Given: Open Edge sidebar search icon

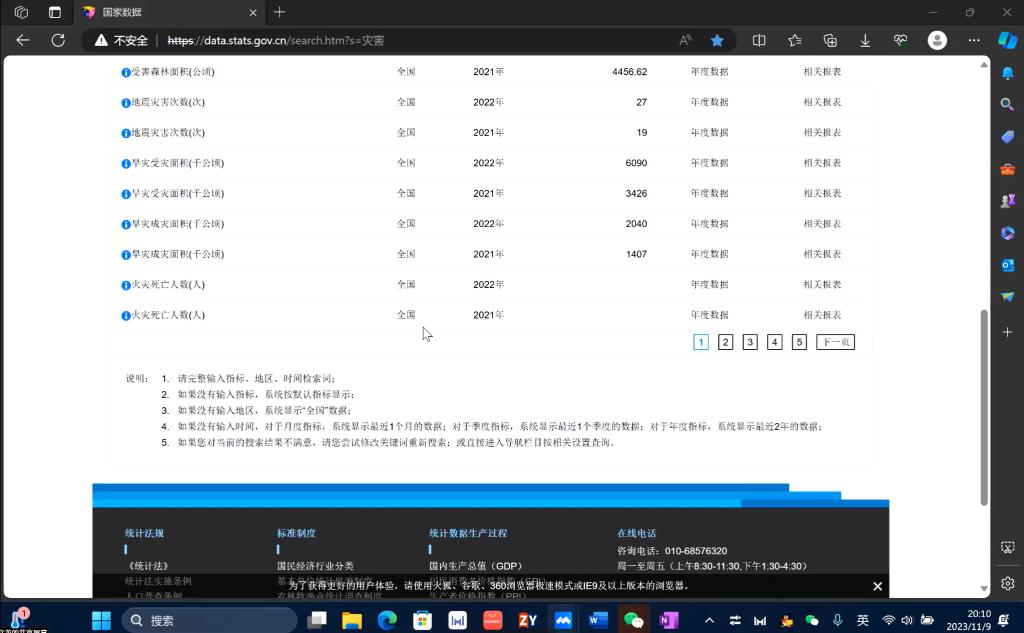Looking at the screenshot, I should coord(1008,104).
